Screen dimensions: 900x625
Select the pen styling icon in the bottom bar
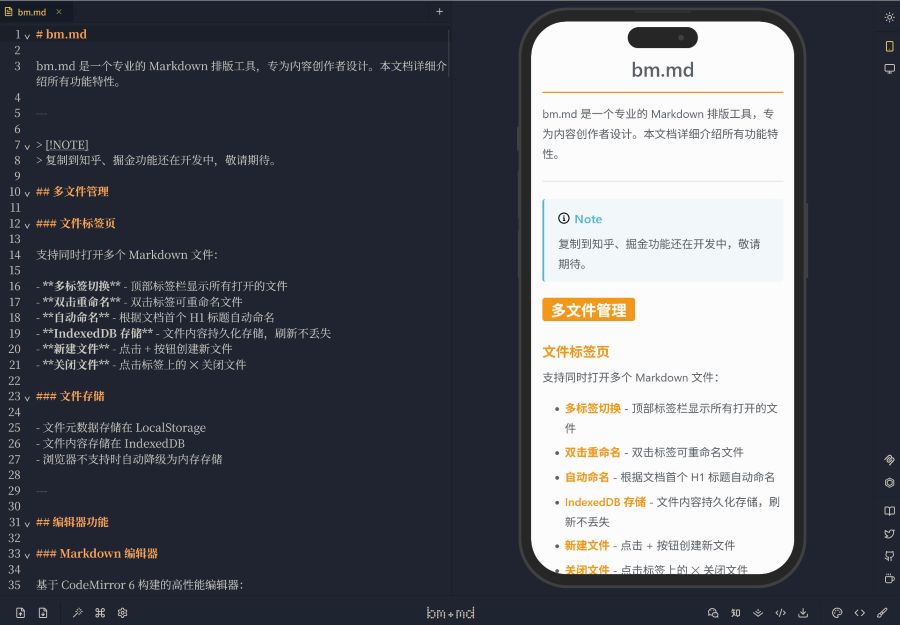click(880, 613)
